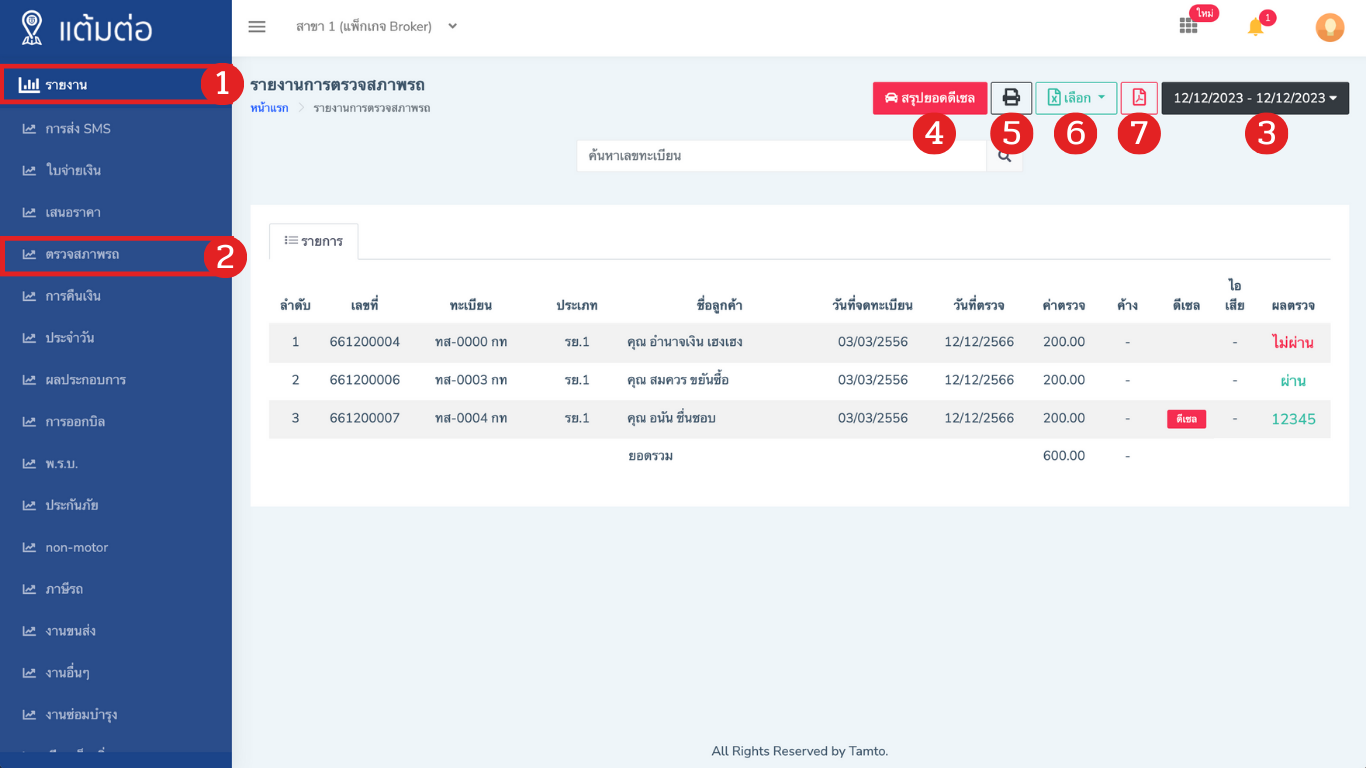Open the 12/12/2023 date range picker
Screen dimensions: 1366x768
click(1255, 98)
